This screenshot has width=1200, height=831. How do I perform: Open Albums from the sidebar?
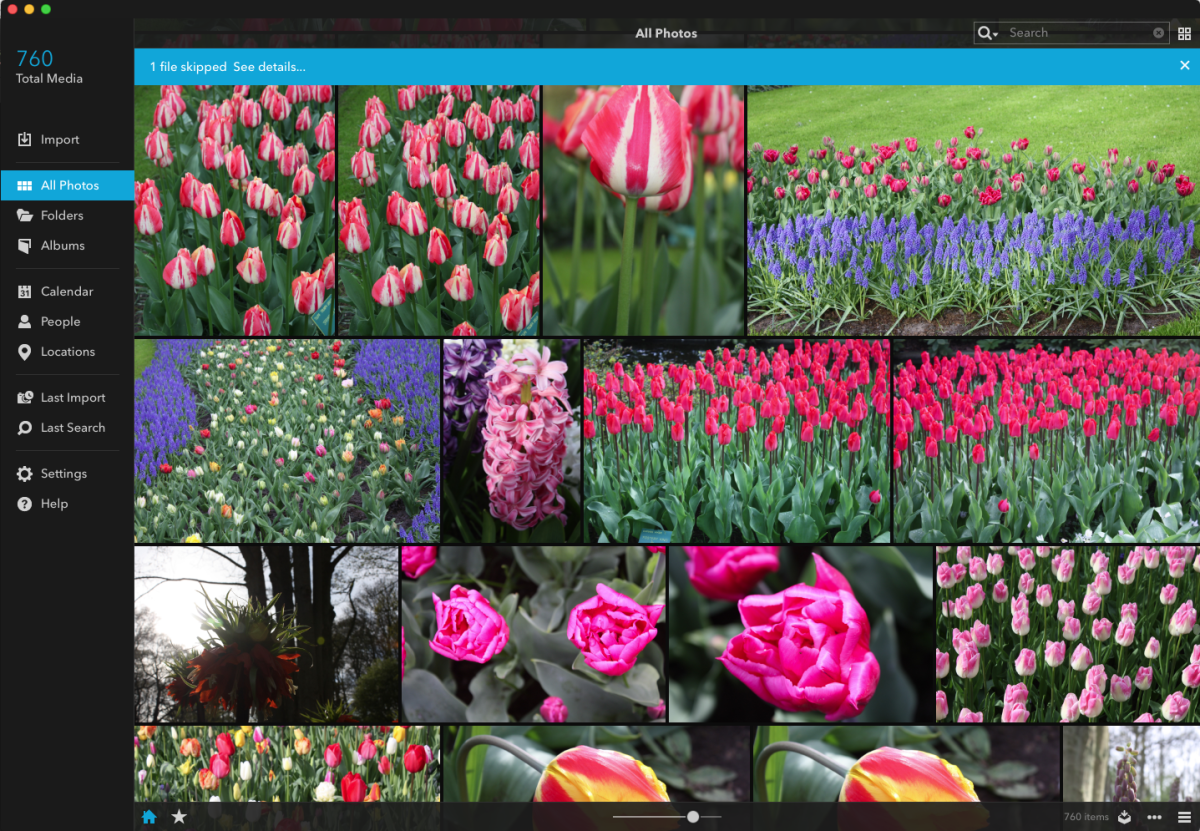click(x=62, y=246)
